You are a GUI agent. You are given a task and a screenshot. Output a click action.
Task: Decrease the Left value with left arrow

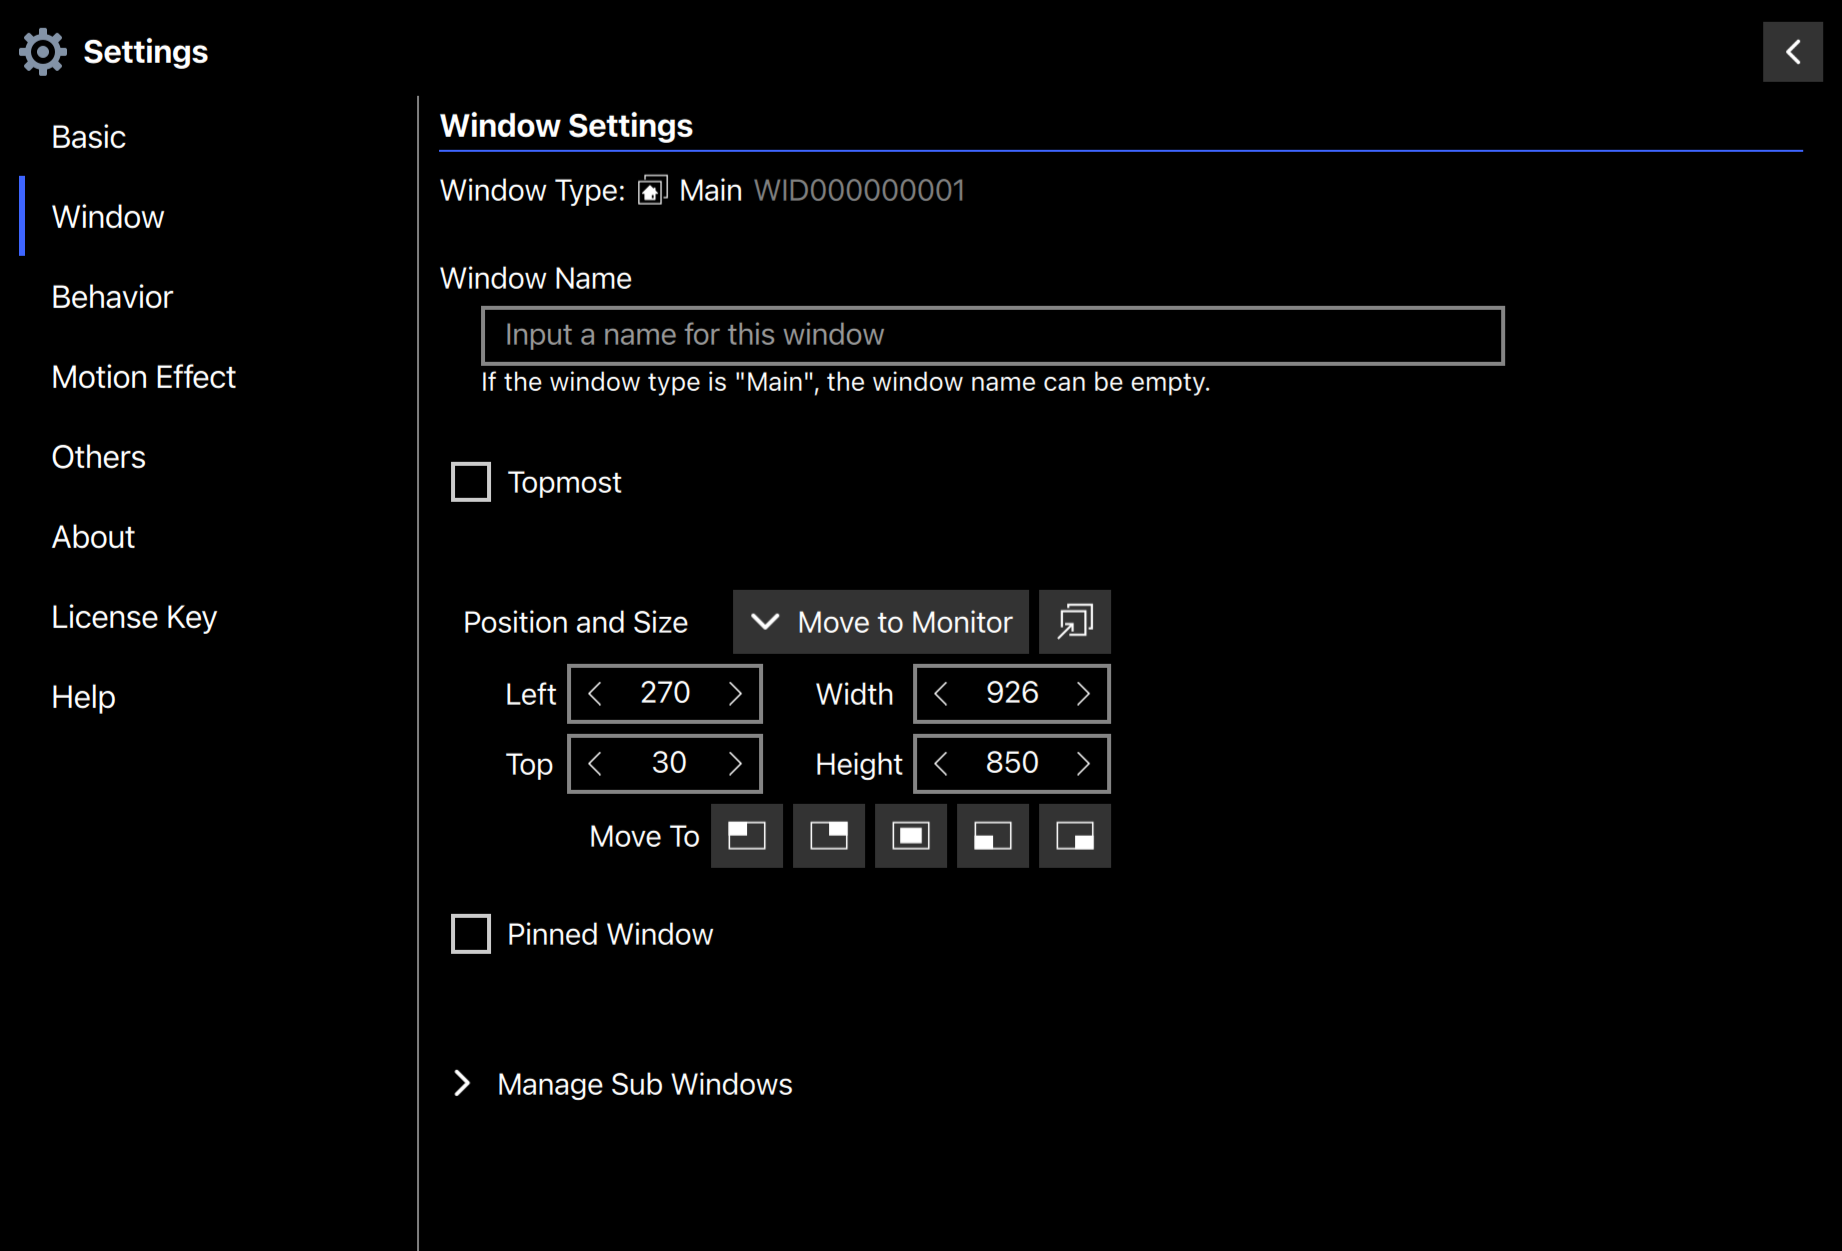point(595,694)
